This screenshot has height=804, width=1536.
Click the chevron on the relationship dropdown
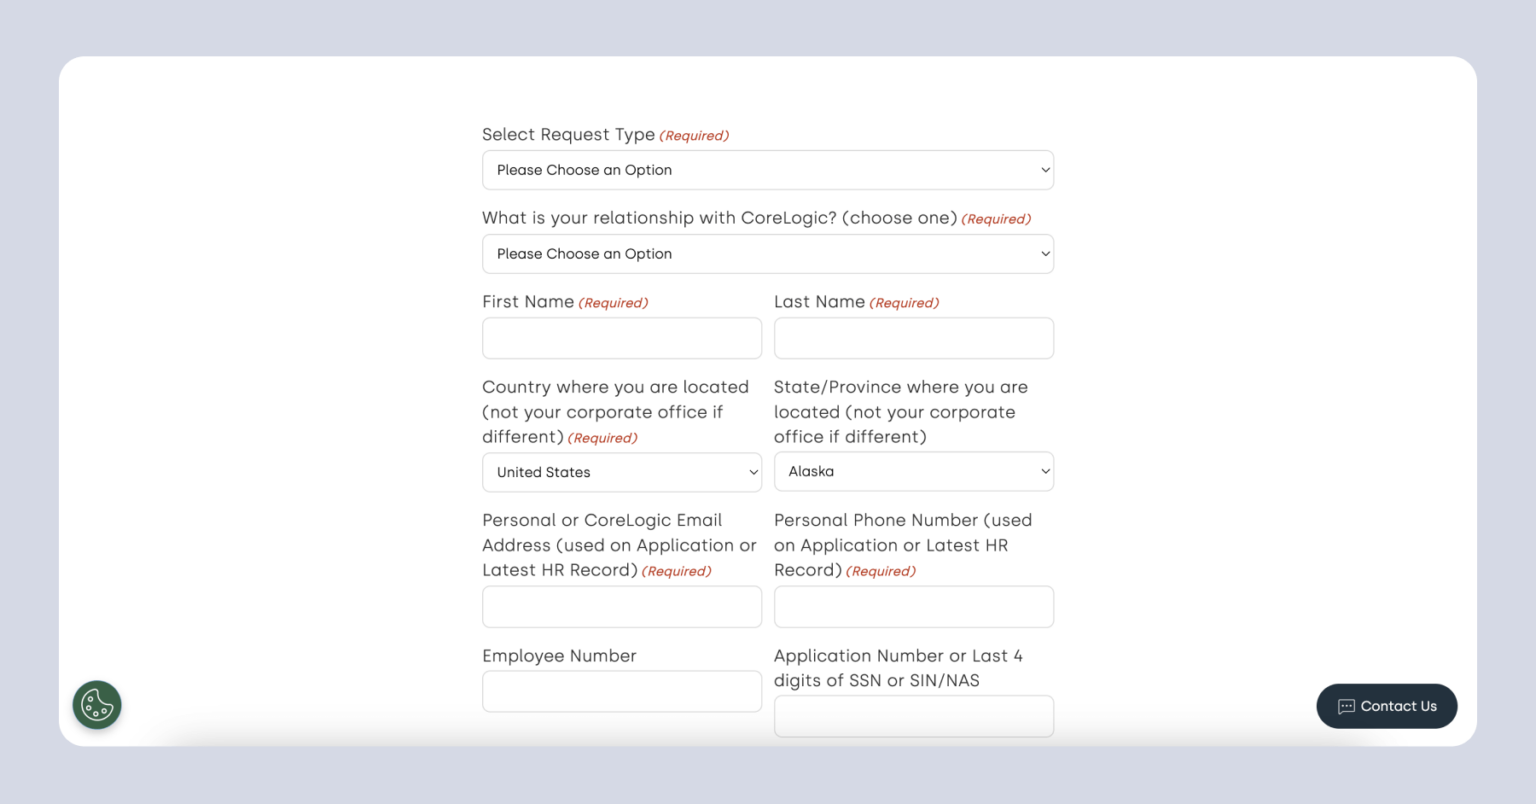[x=1043, y=254]
